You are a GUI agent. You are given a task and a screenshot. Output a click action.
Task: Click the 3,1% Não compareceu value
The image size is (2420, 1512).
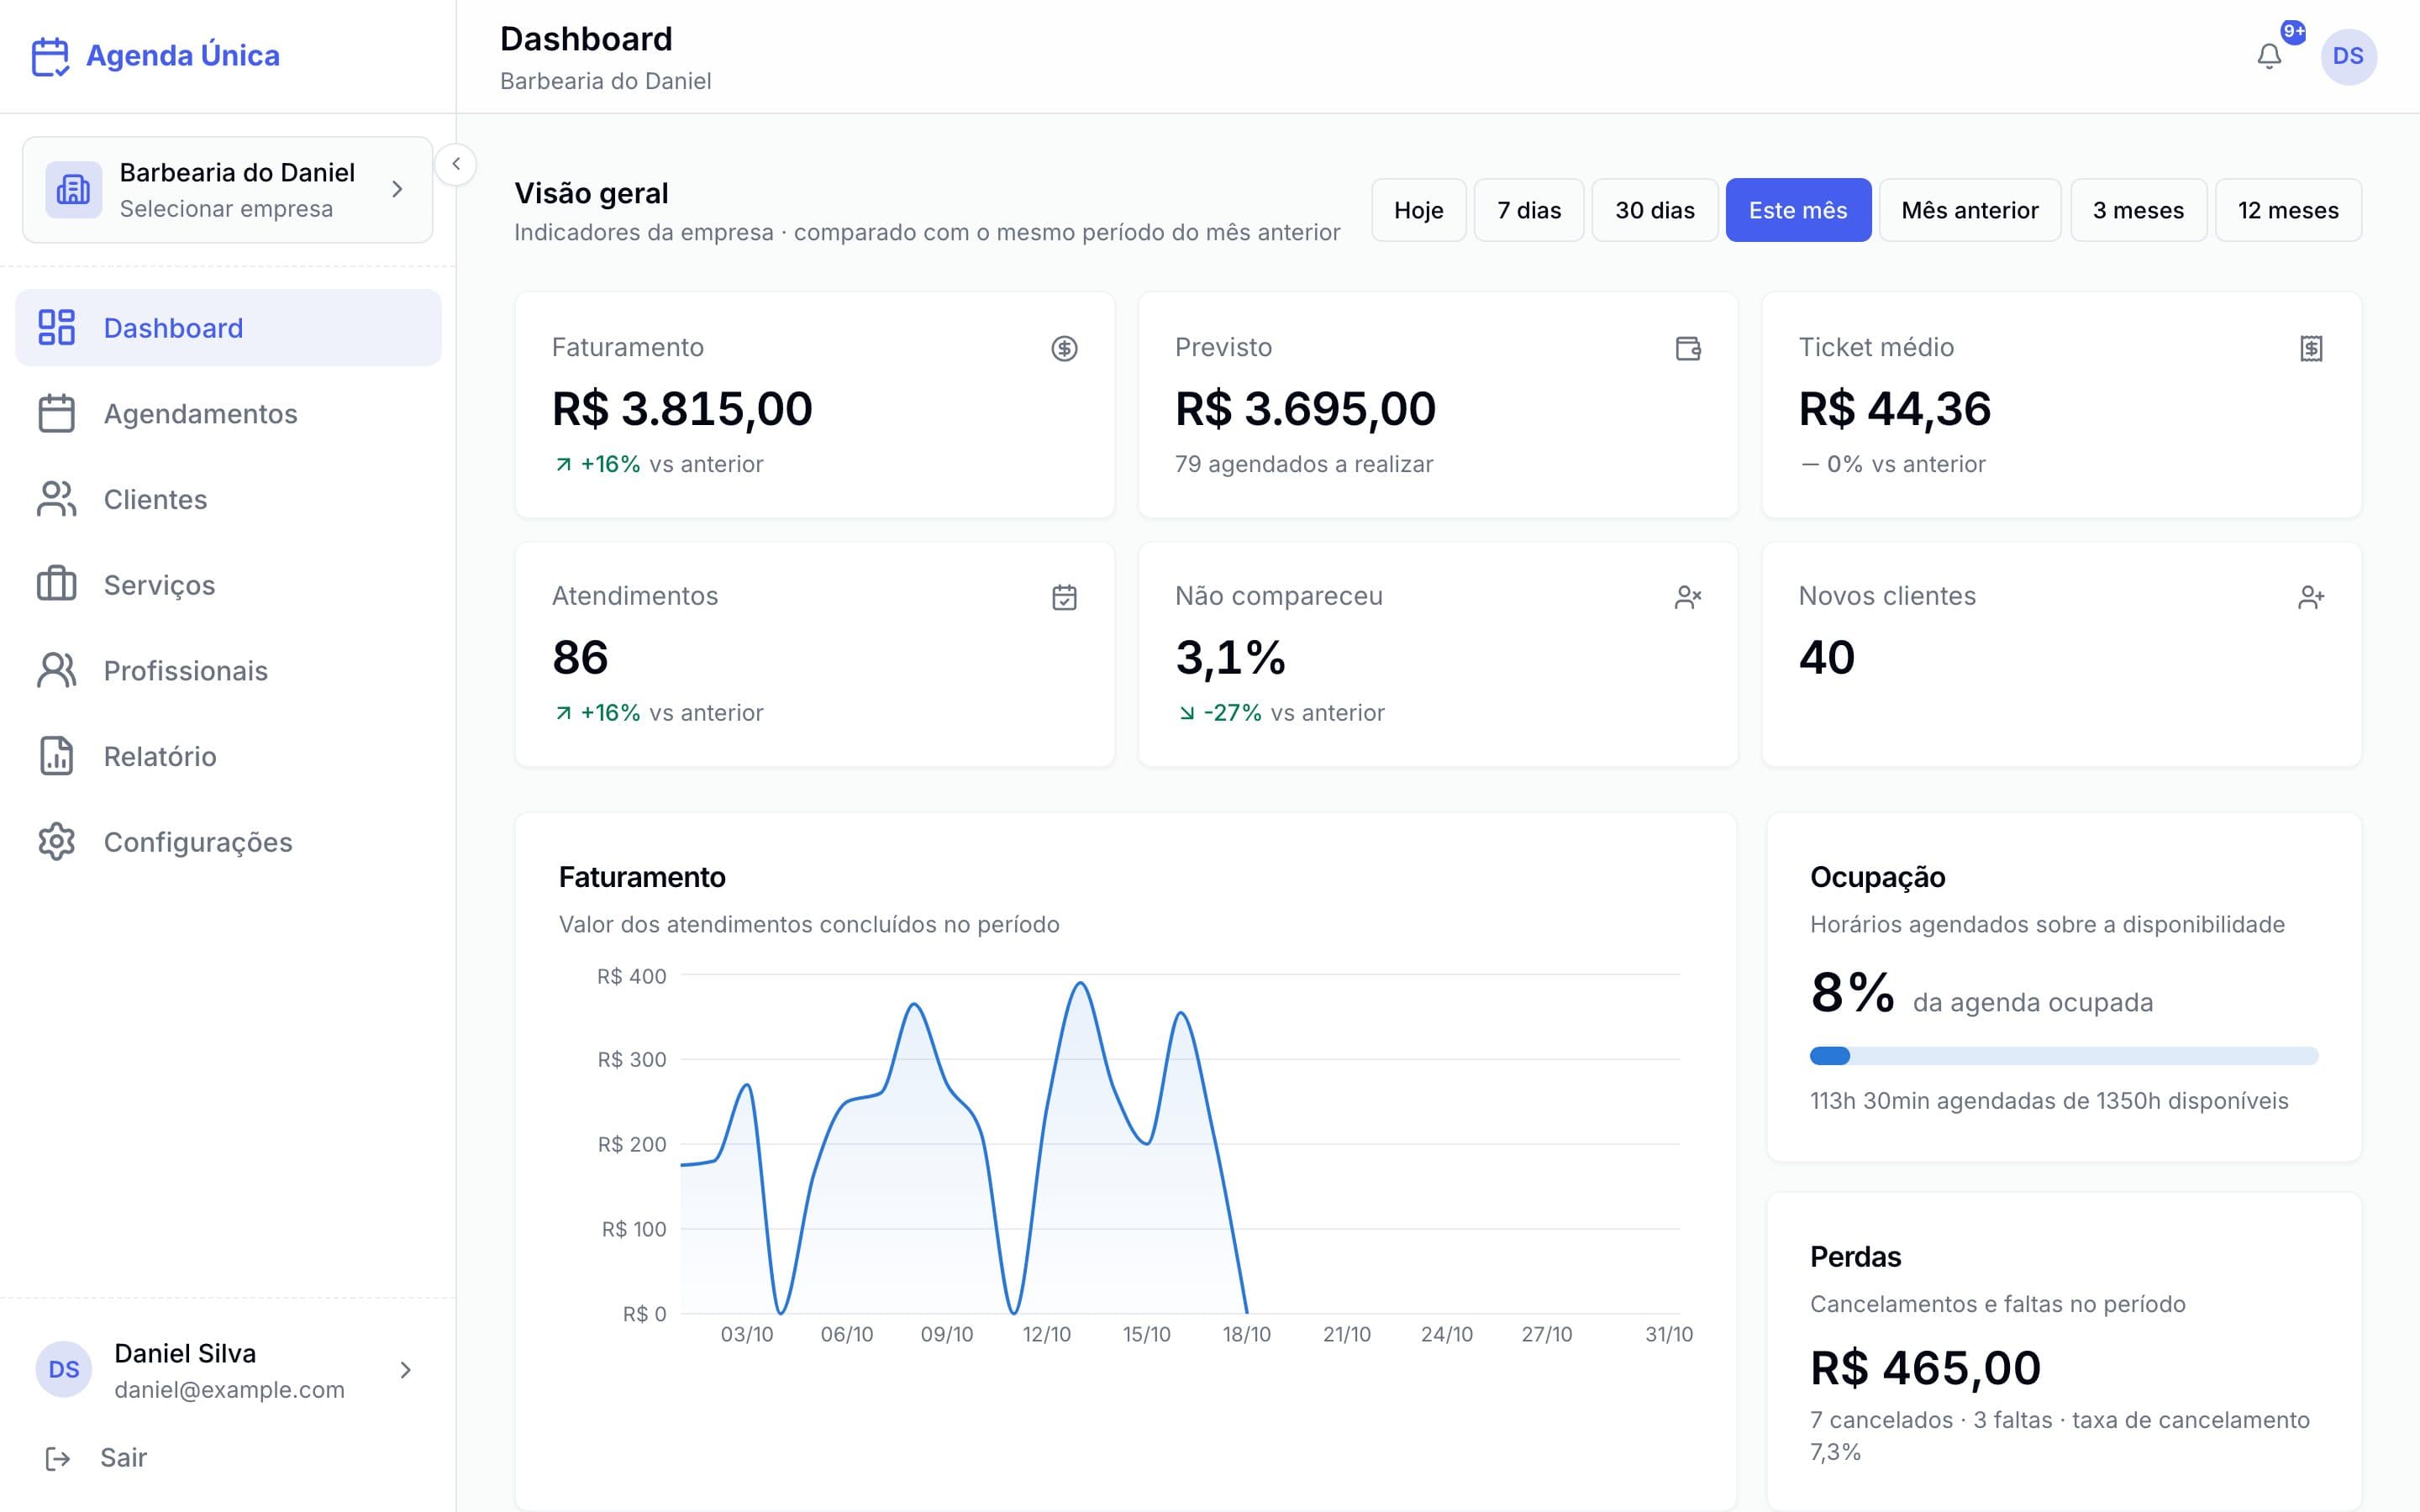pyautogui.click(x=1230, y=657)
